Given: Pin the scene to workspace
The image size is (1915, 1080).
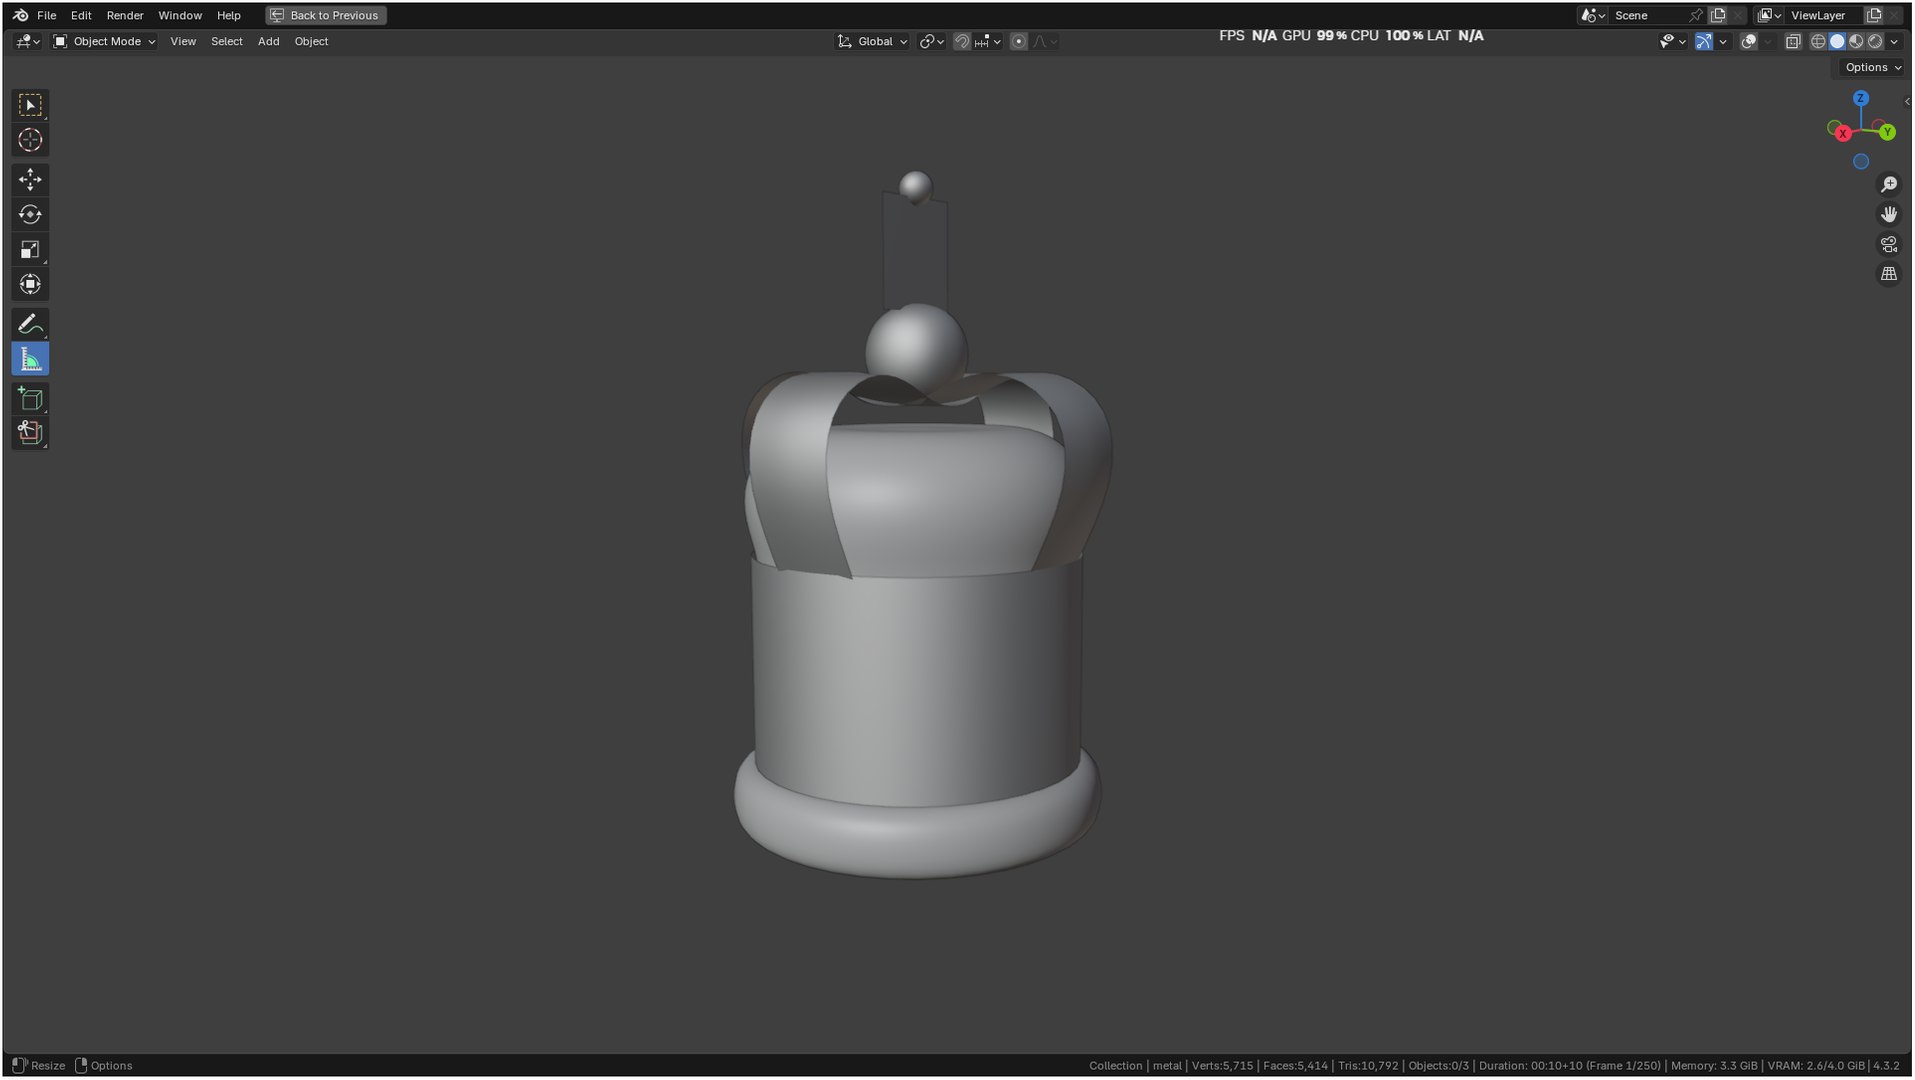Looking at the screenshot, I should (1695, 15).
